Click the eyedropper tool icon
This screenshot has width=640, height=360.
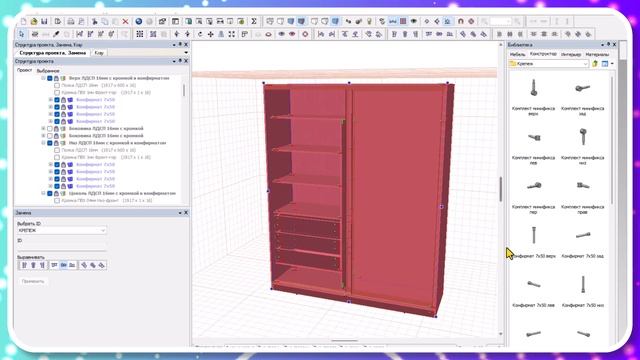[x=56, y=34]
